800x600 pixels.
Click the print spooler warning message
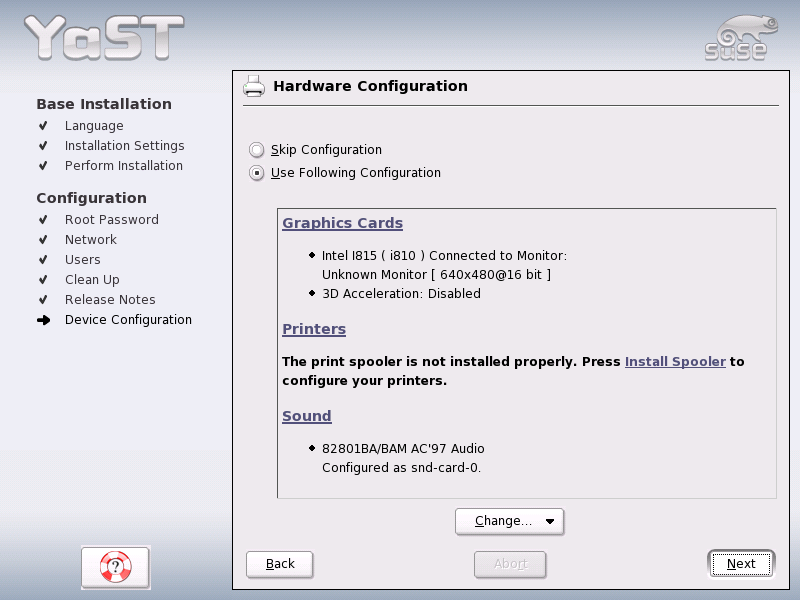pyautogui.click(x=513, y=371)
